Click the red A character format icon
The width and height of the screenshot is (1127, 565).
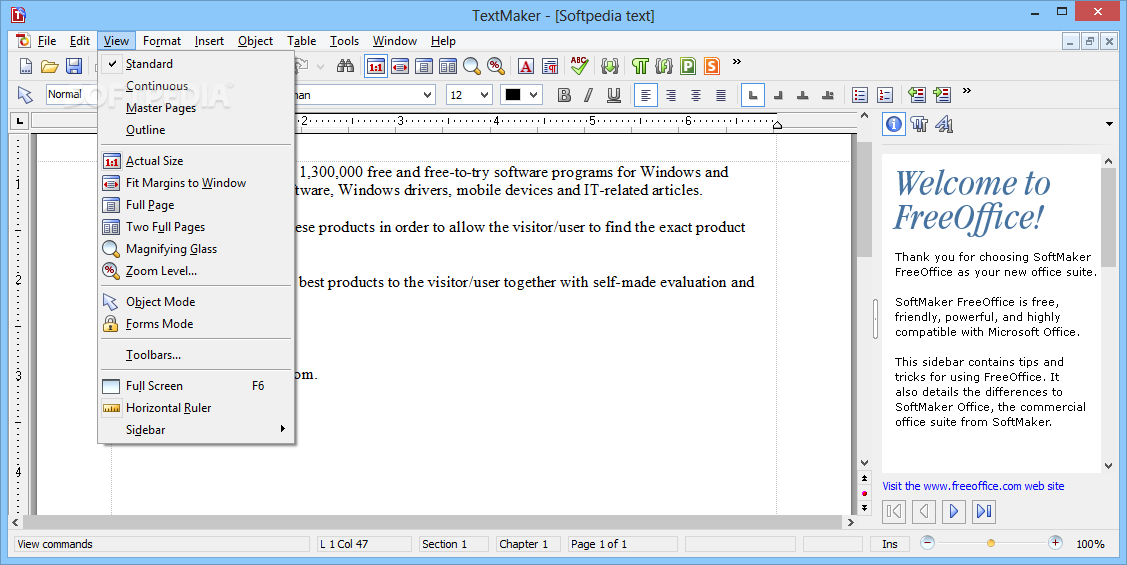pos(526,67)
